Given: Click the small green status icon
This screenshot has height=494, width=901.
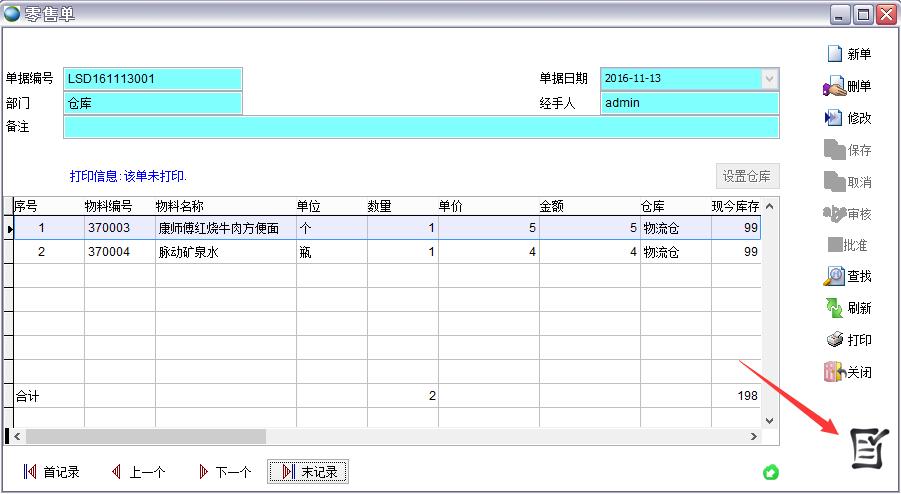Looking at the screenshot, I should (771, 472).
